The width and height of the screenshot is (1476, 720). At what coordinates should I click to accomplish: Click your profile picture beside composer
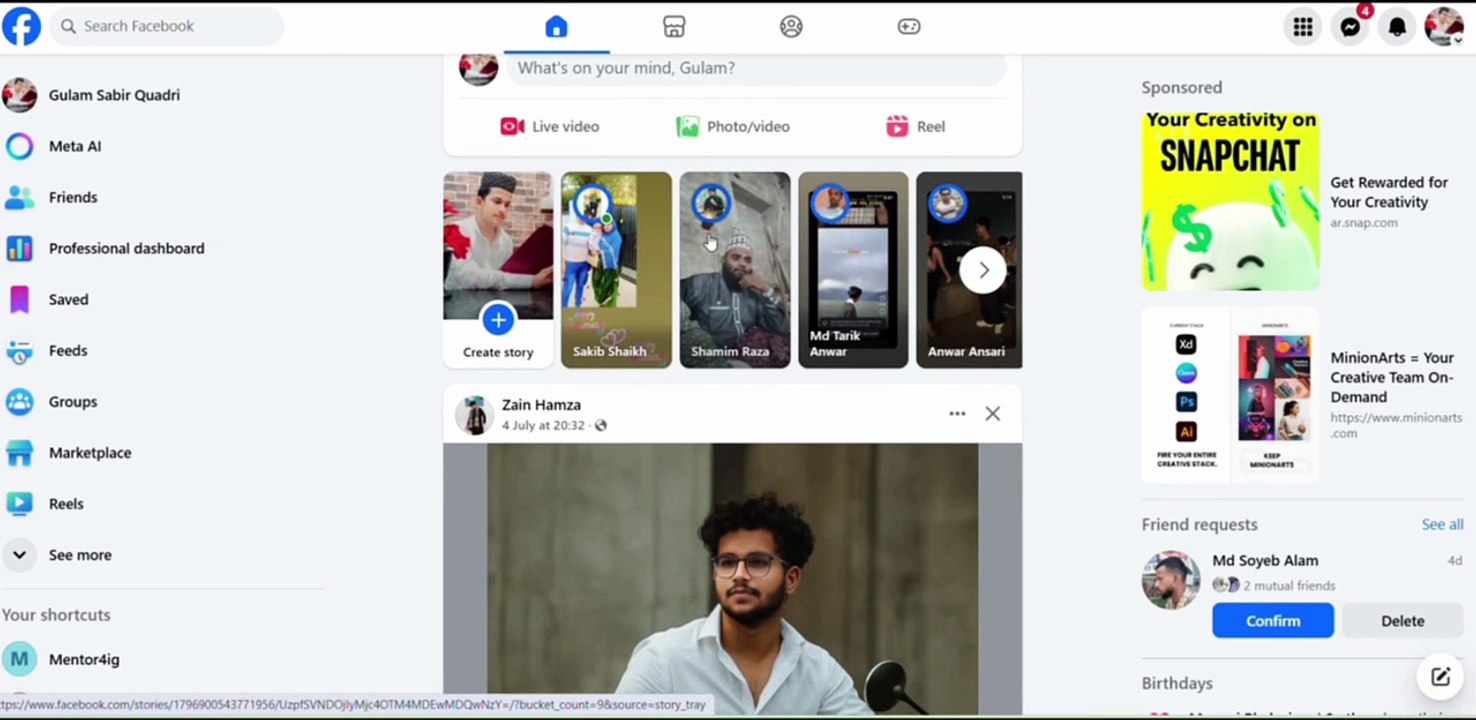(478, 68)
